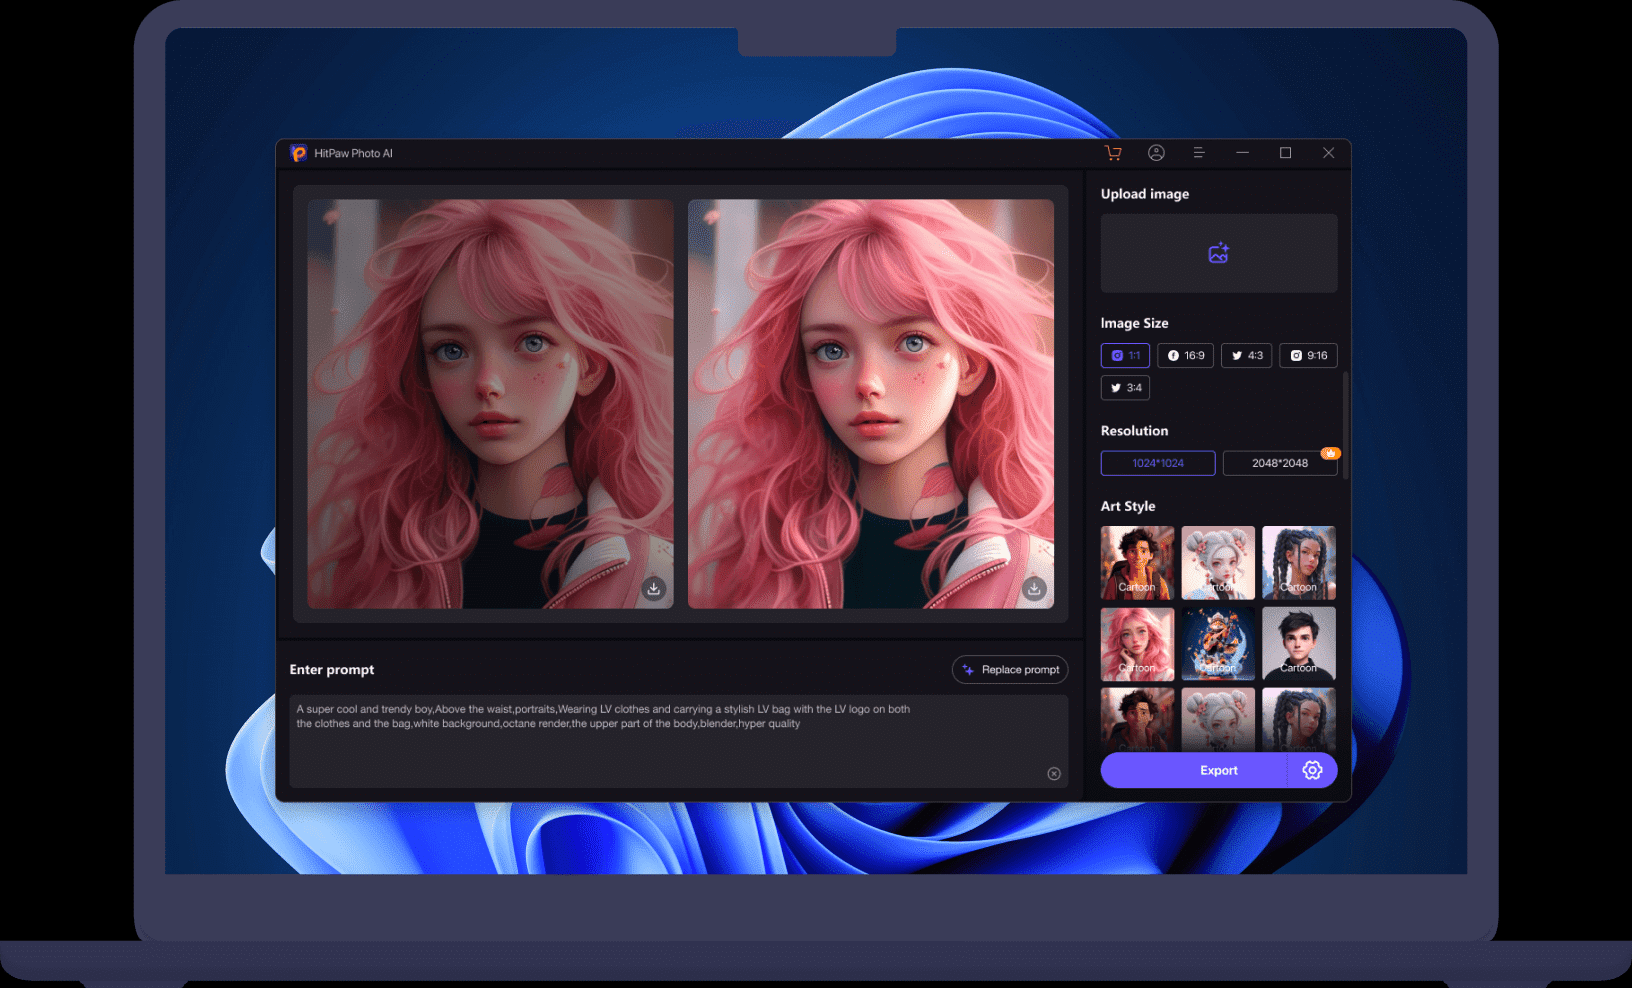Select the 3:4 aspect ratio
Viewport: 1632px width, 988px height.
coord(1125,387)
